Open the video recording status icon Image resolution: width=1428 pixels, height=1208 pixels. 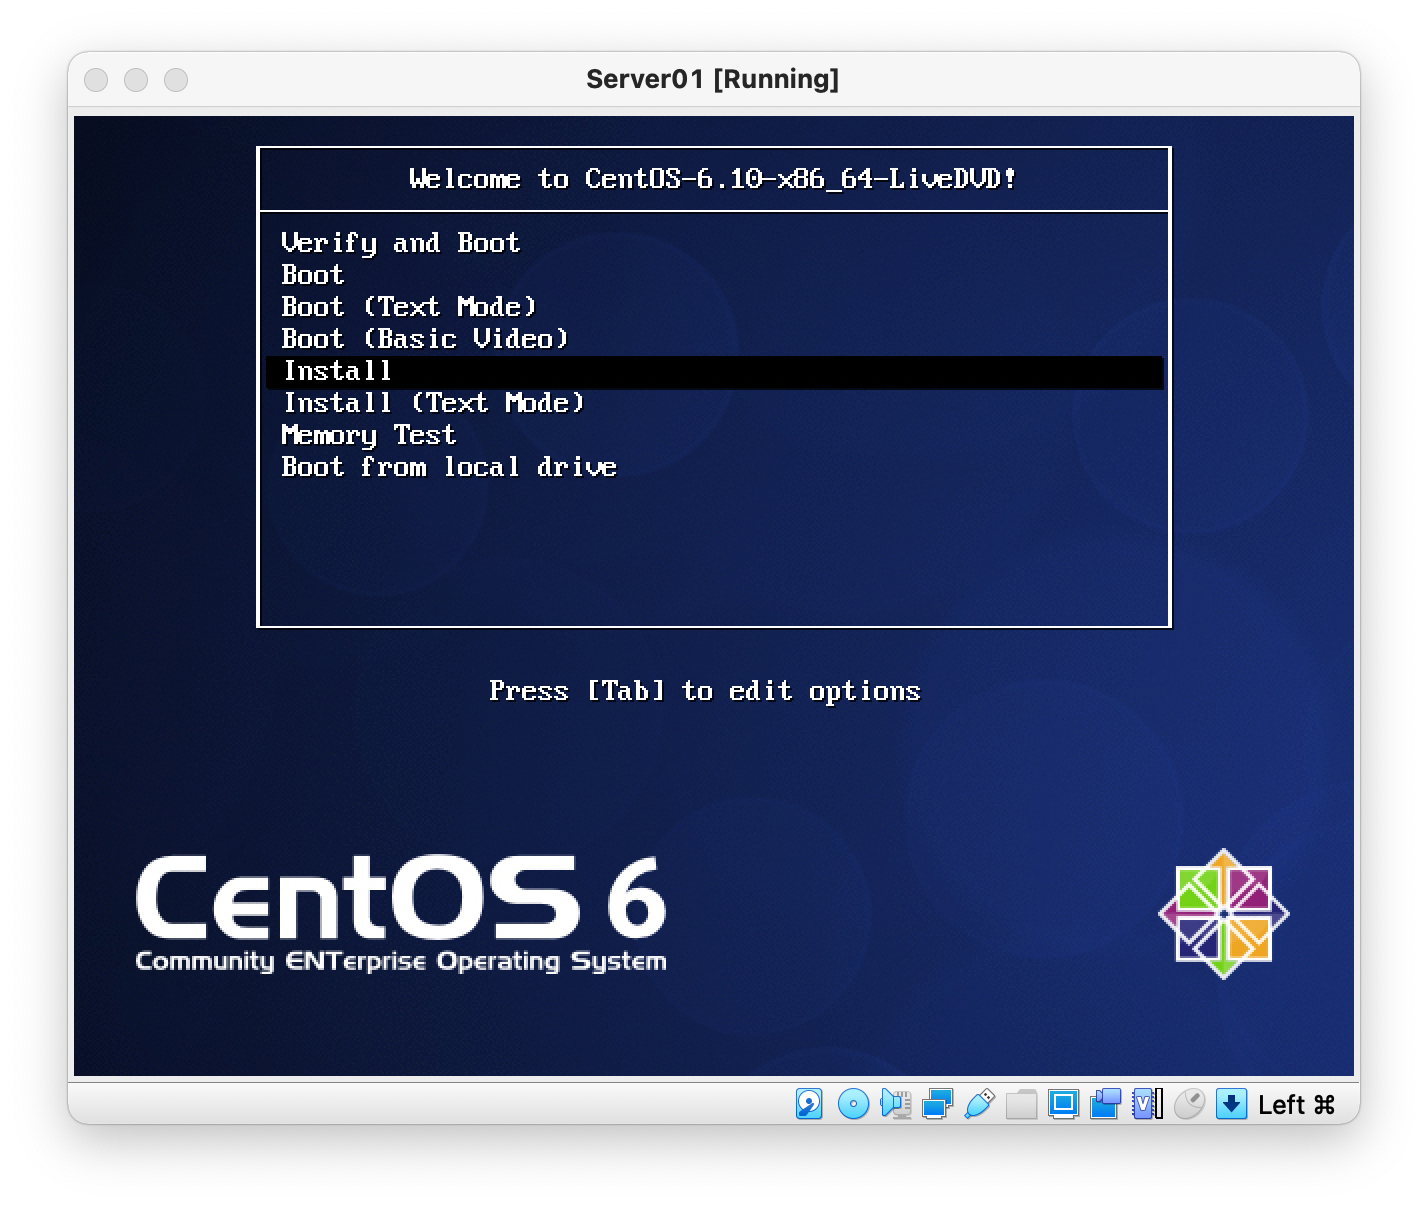(x=1105, y=1104)
